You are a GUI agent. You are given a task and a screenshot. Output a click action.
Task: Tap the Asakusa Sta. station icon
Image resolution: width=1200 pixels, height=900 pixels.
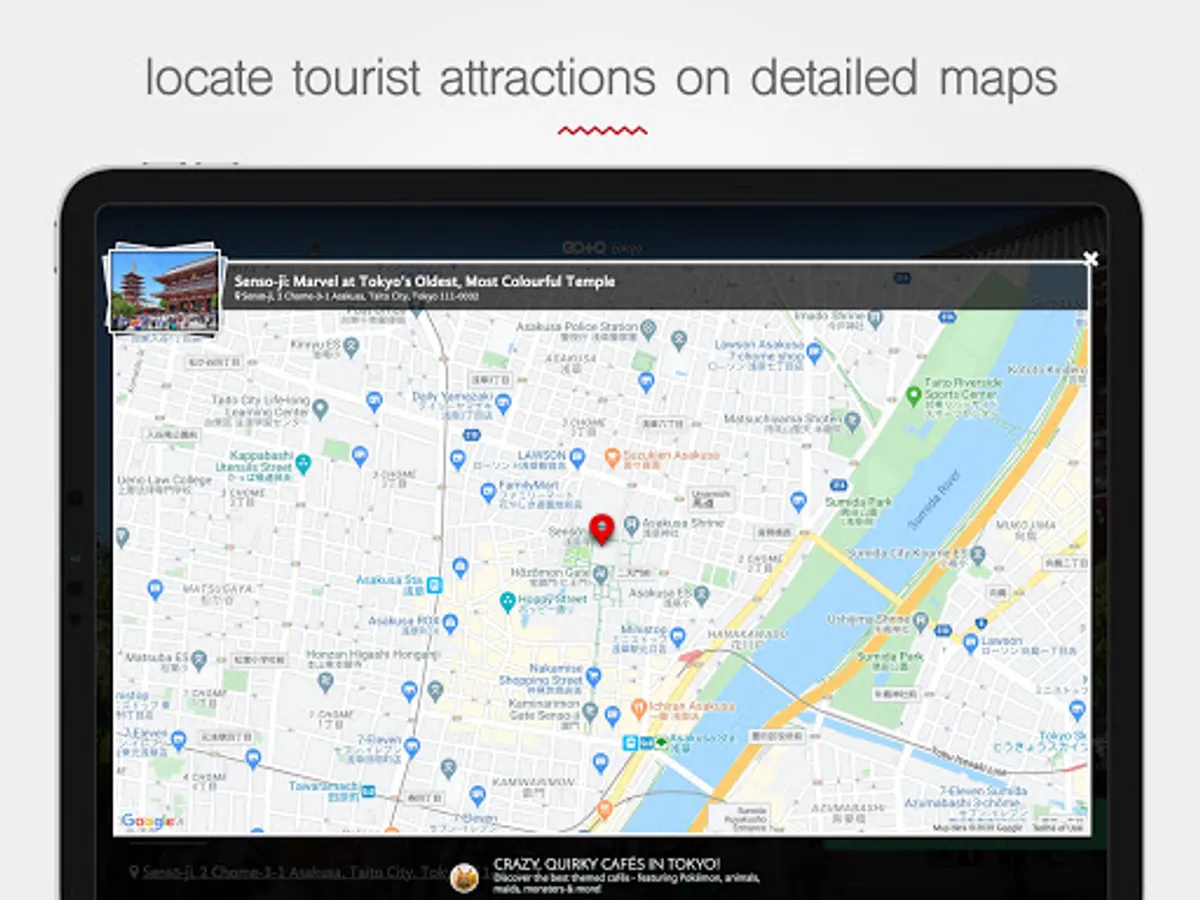[x=434, y=585]
